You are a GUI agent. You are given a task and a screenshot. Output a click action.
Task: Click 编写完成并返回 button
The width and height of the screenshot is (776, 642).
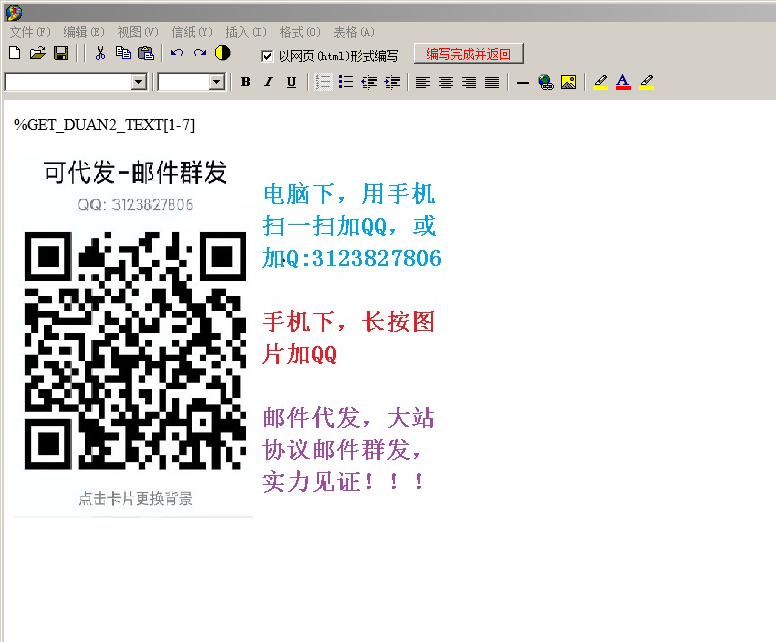pos(469,54)
